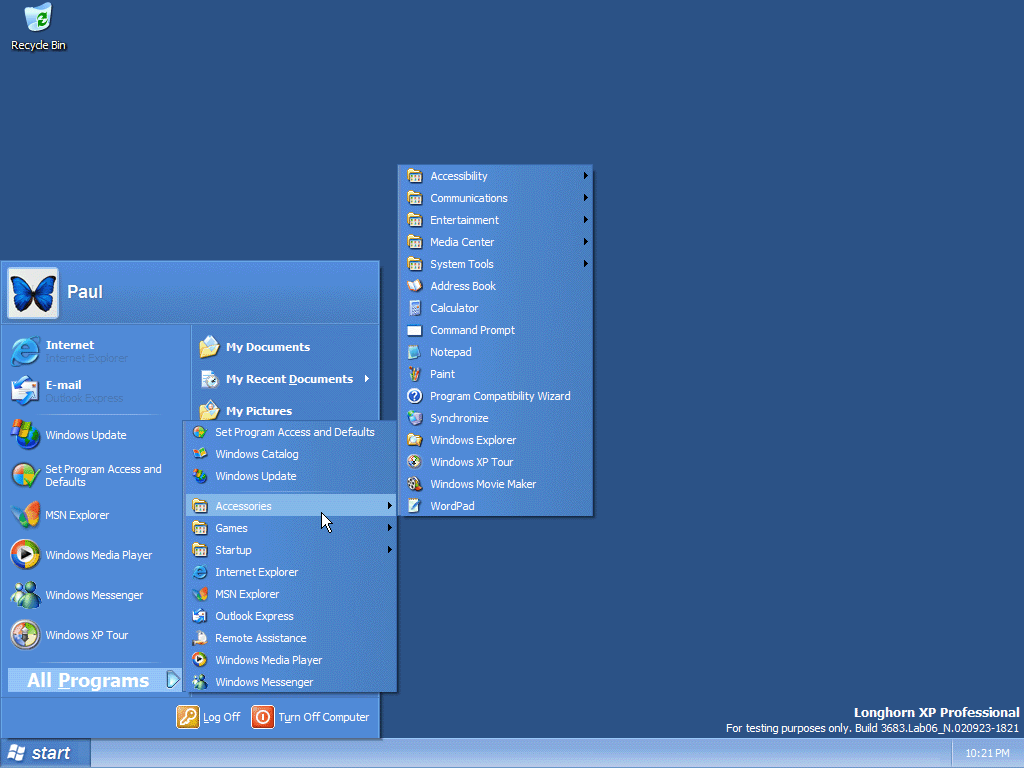
Task: Select Program Compatibility Wizard entry
Action: [x=500, y=396]
